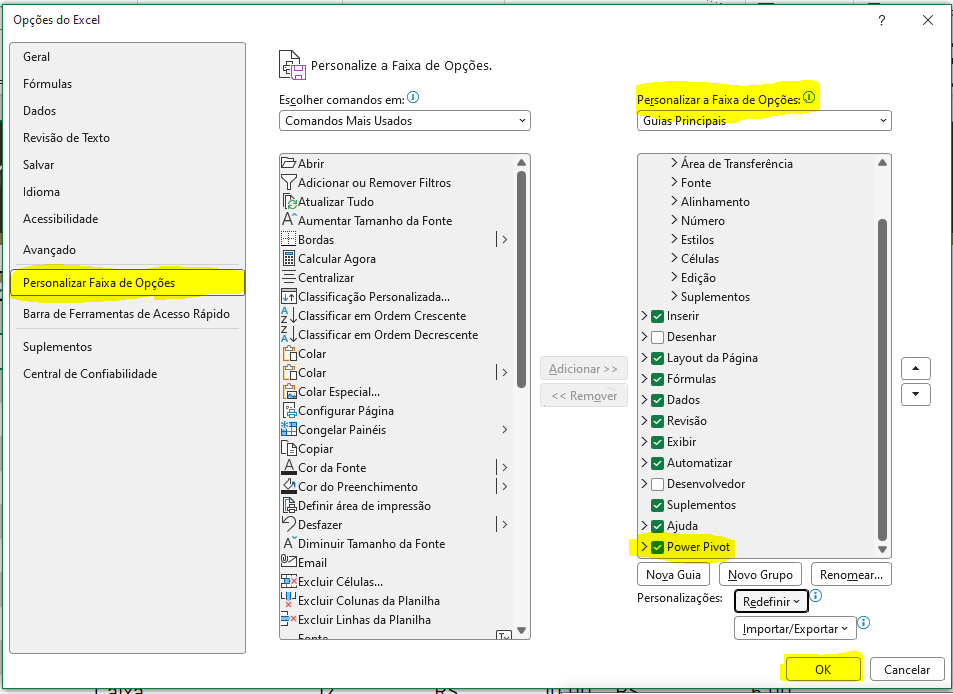Click the tabs tree vertical scrollbar
The image size is (953, 694).
coord(882,380)
